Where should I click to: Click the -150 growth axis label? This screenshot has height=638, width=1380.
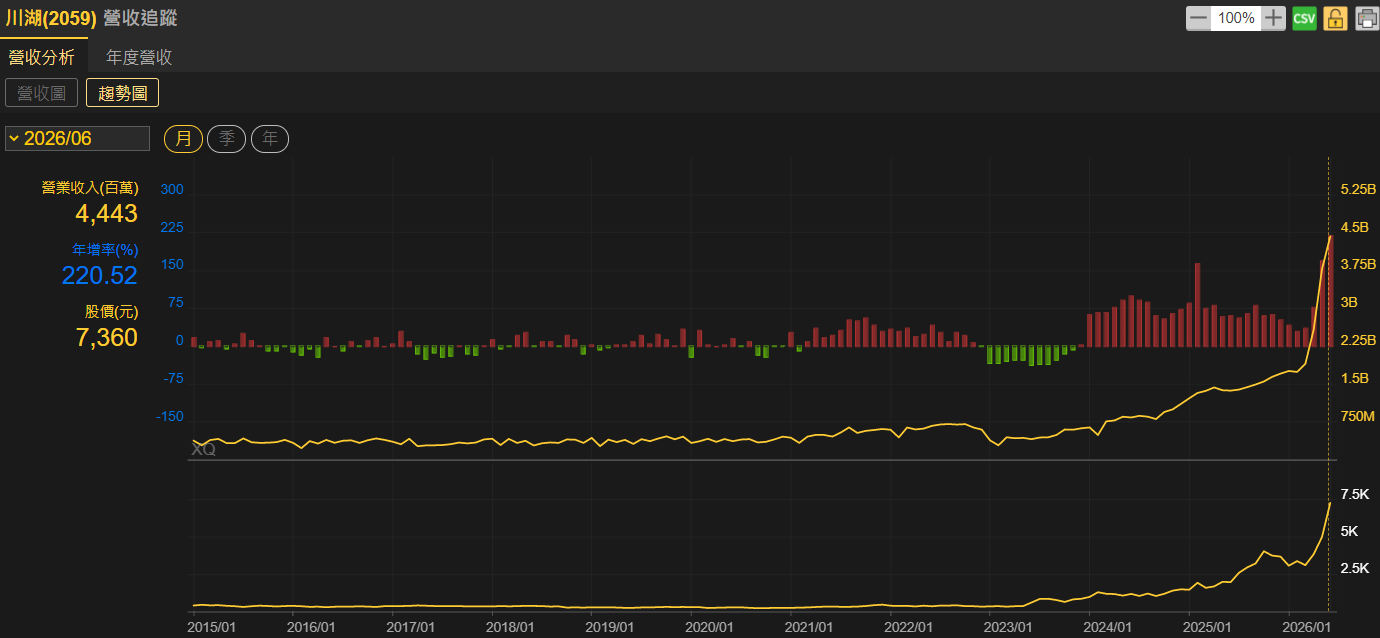coord(172,416)
